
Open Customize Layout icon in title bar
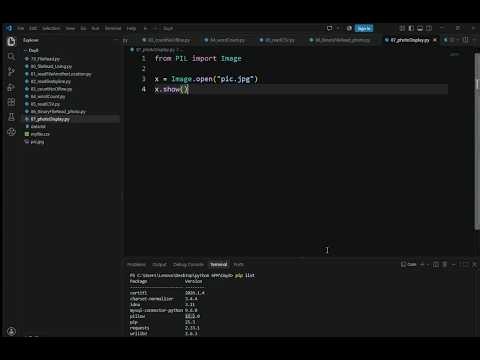pyautogui.click(x=402, y=28)
